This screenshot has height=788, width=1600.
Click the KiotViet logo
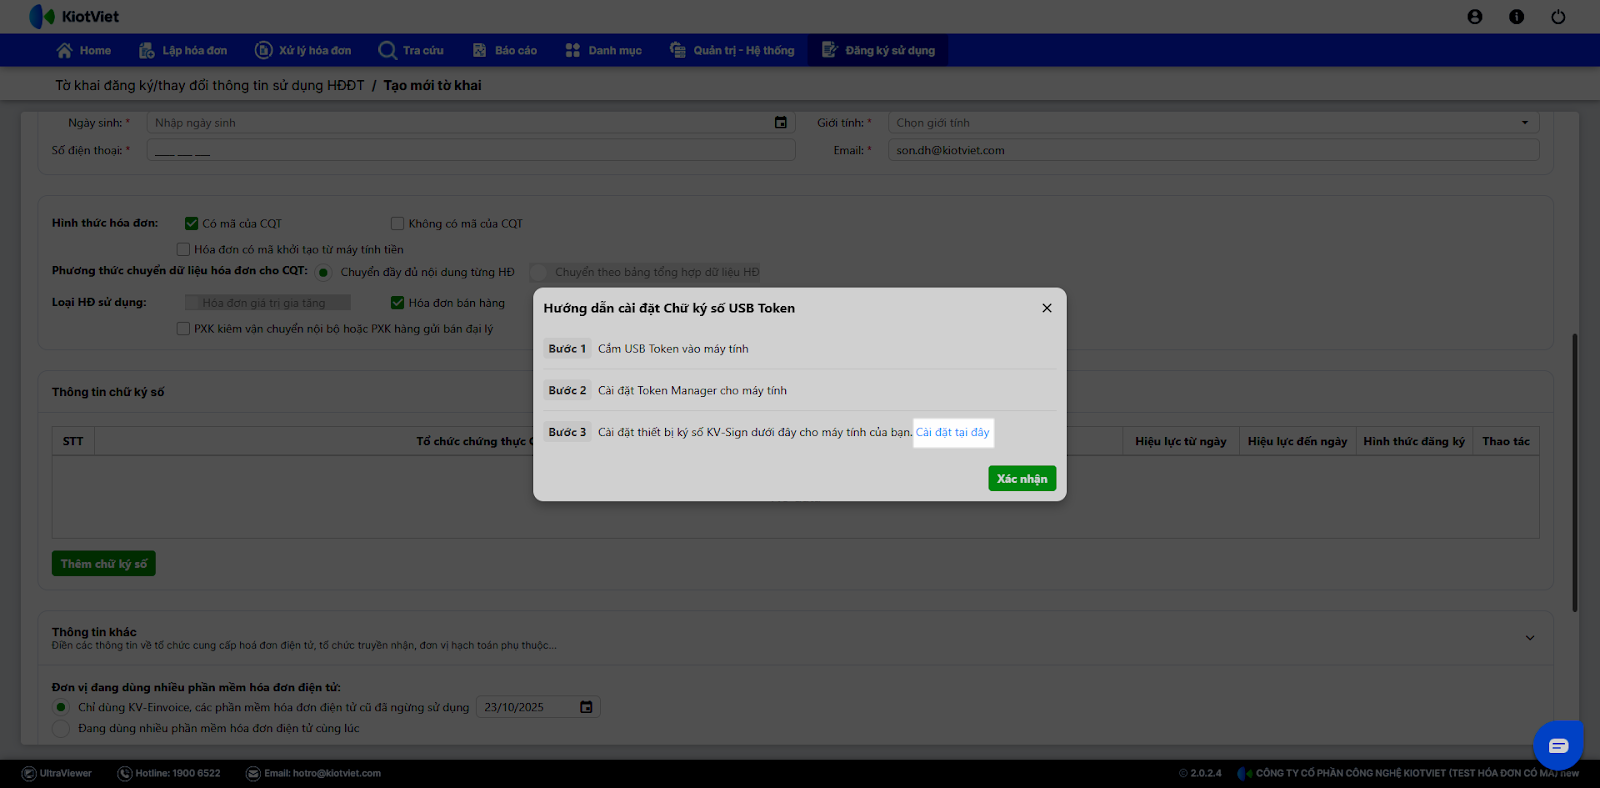click(74, 17)
